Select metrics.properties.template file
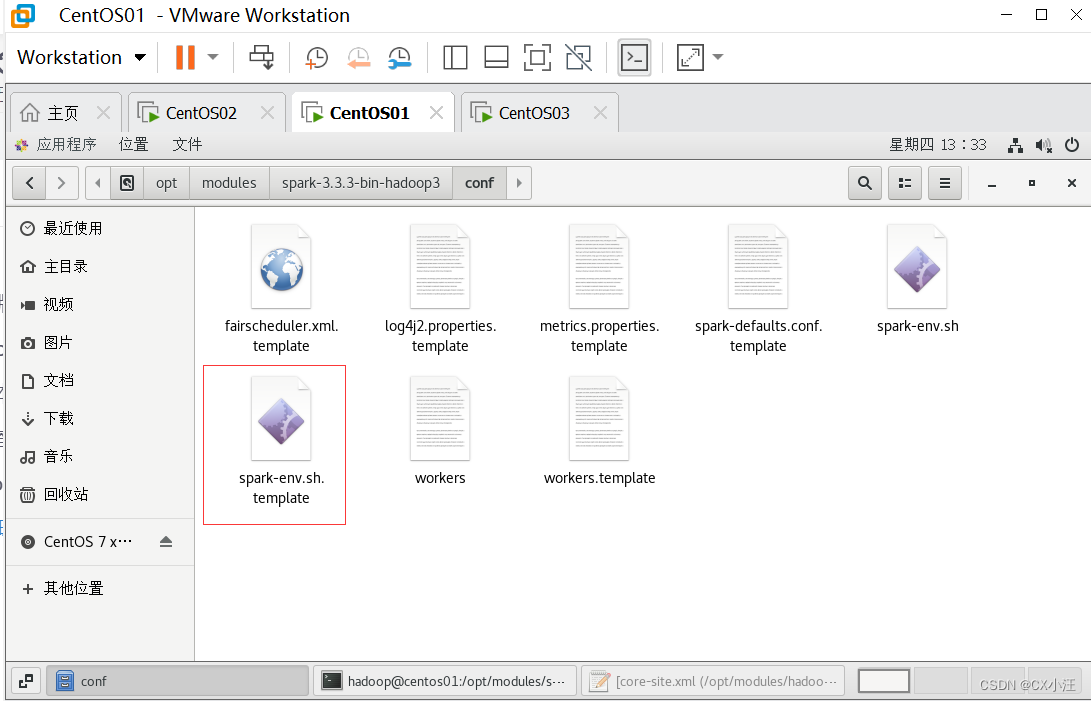Screen dimensions: 1091x701 point(599,289)
